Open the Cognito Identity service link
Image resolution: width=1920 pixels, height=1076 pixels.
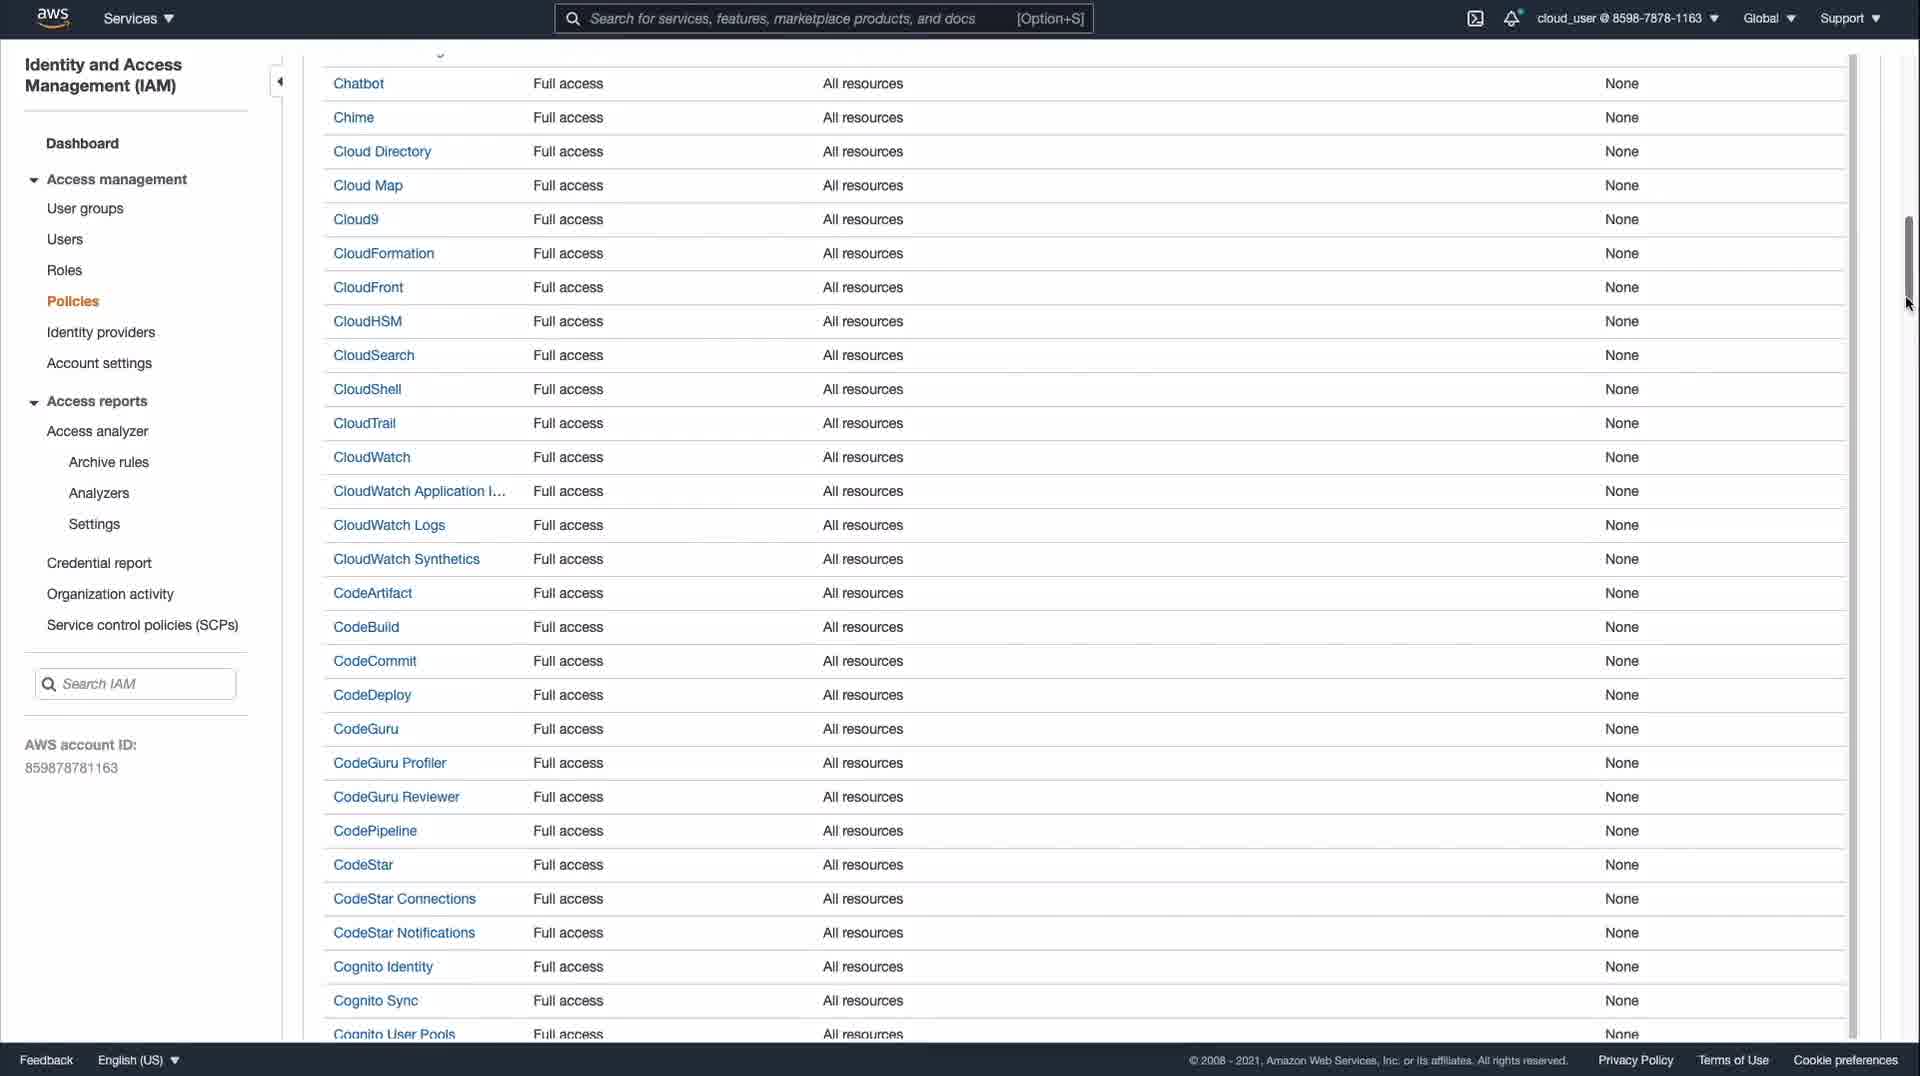(x=383, y=968)
